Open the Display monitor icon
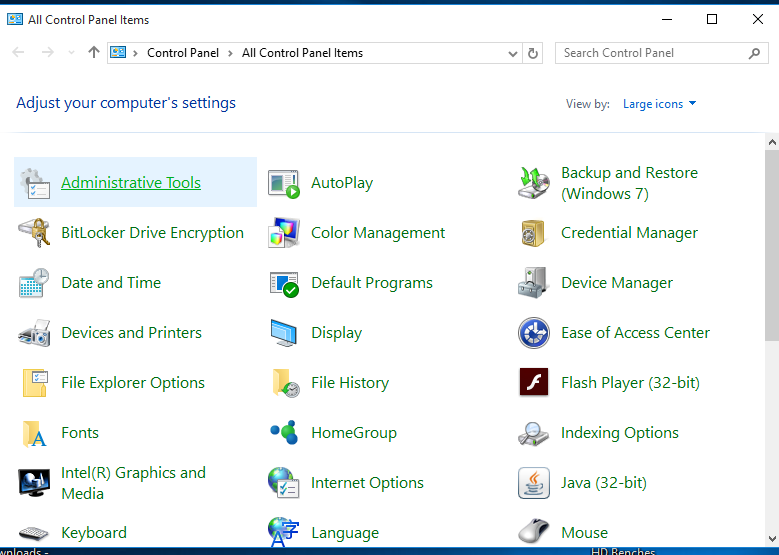The image size is (779, 555). click(284, 333)
